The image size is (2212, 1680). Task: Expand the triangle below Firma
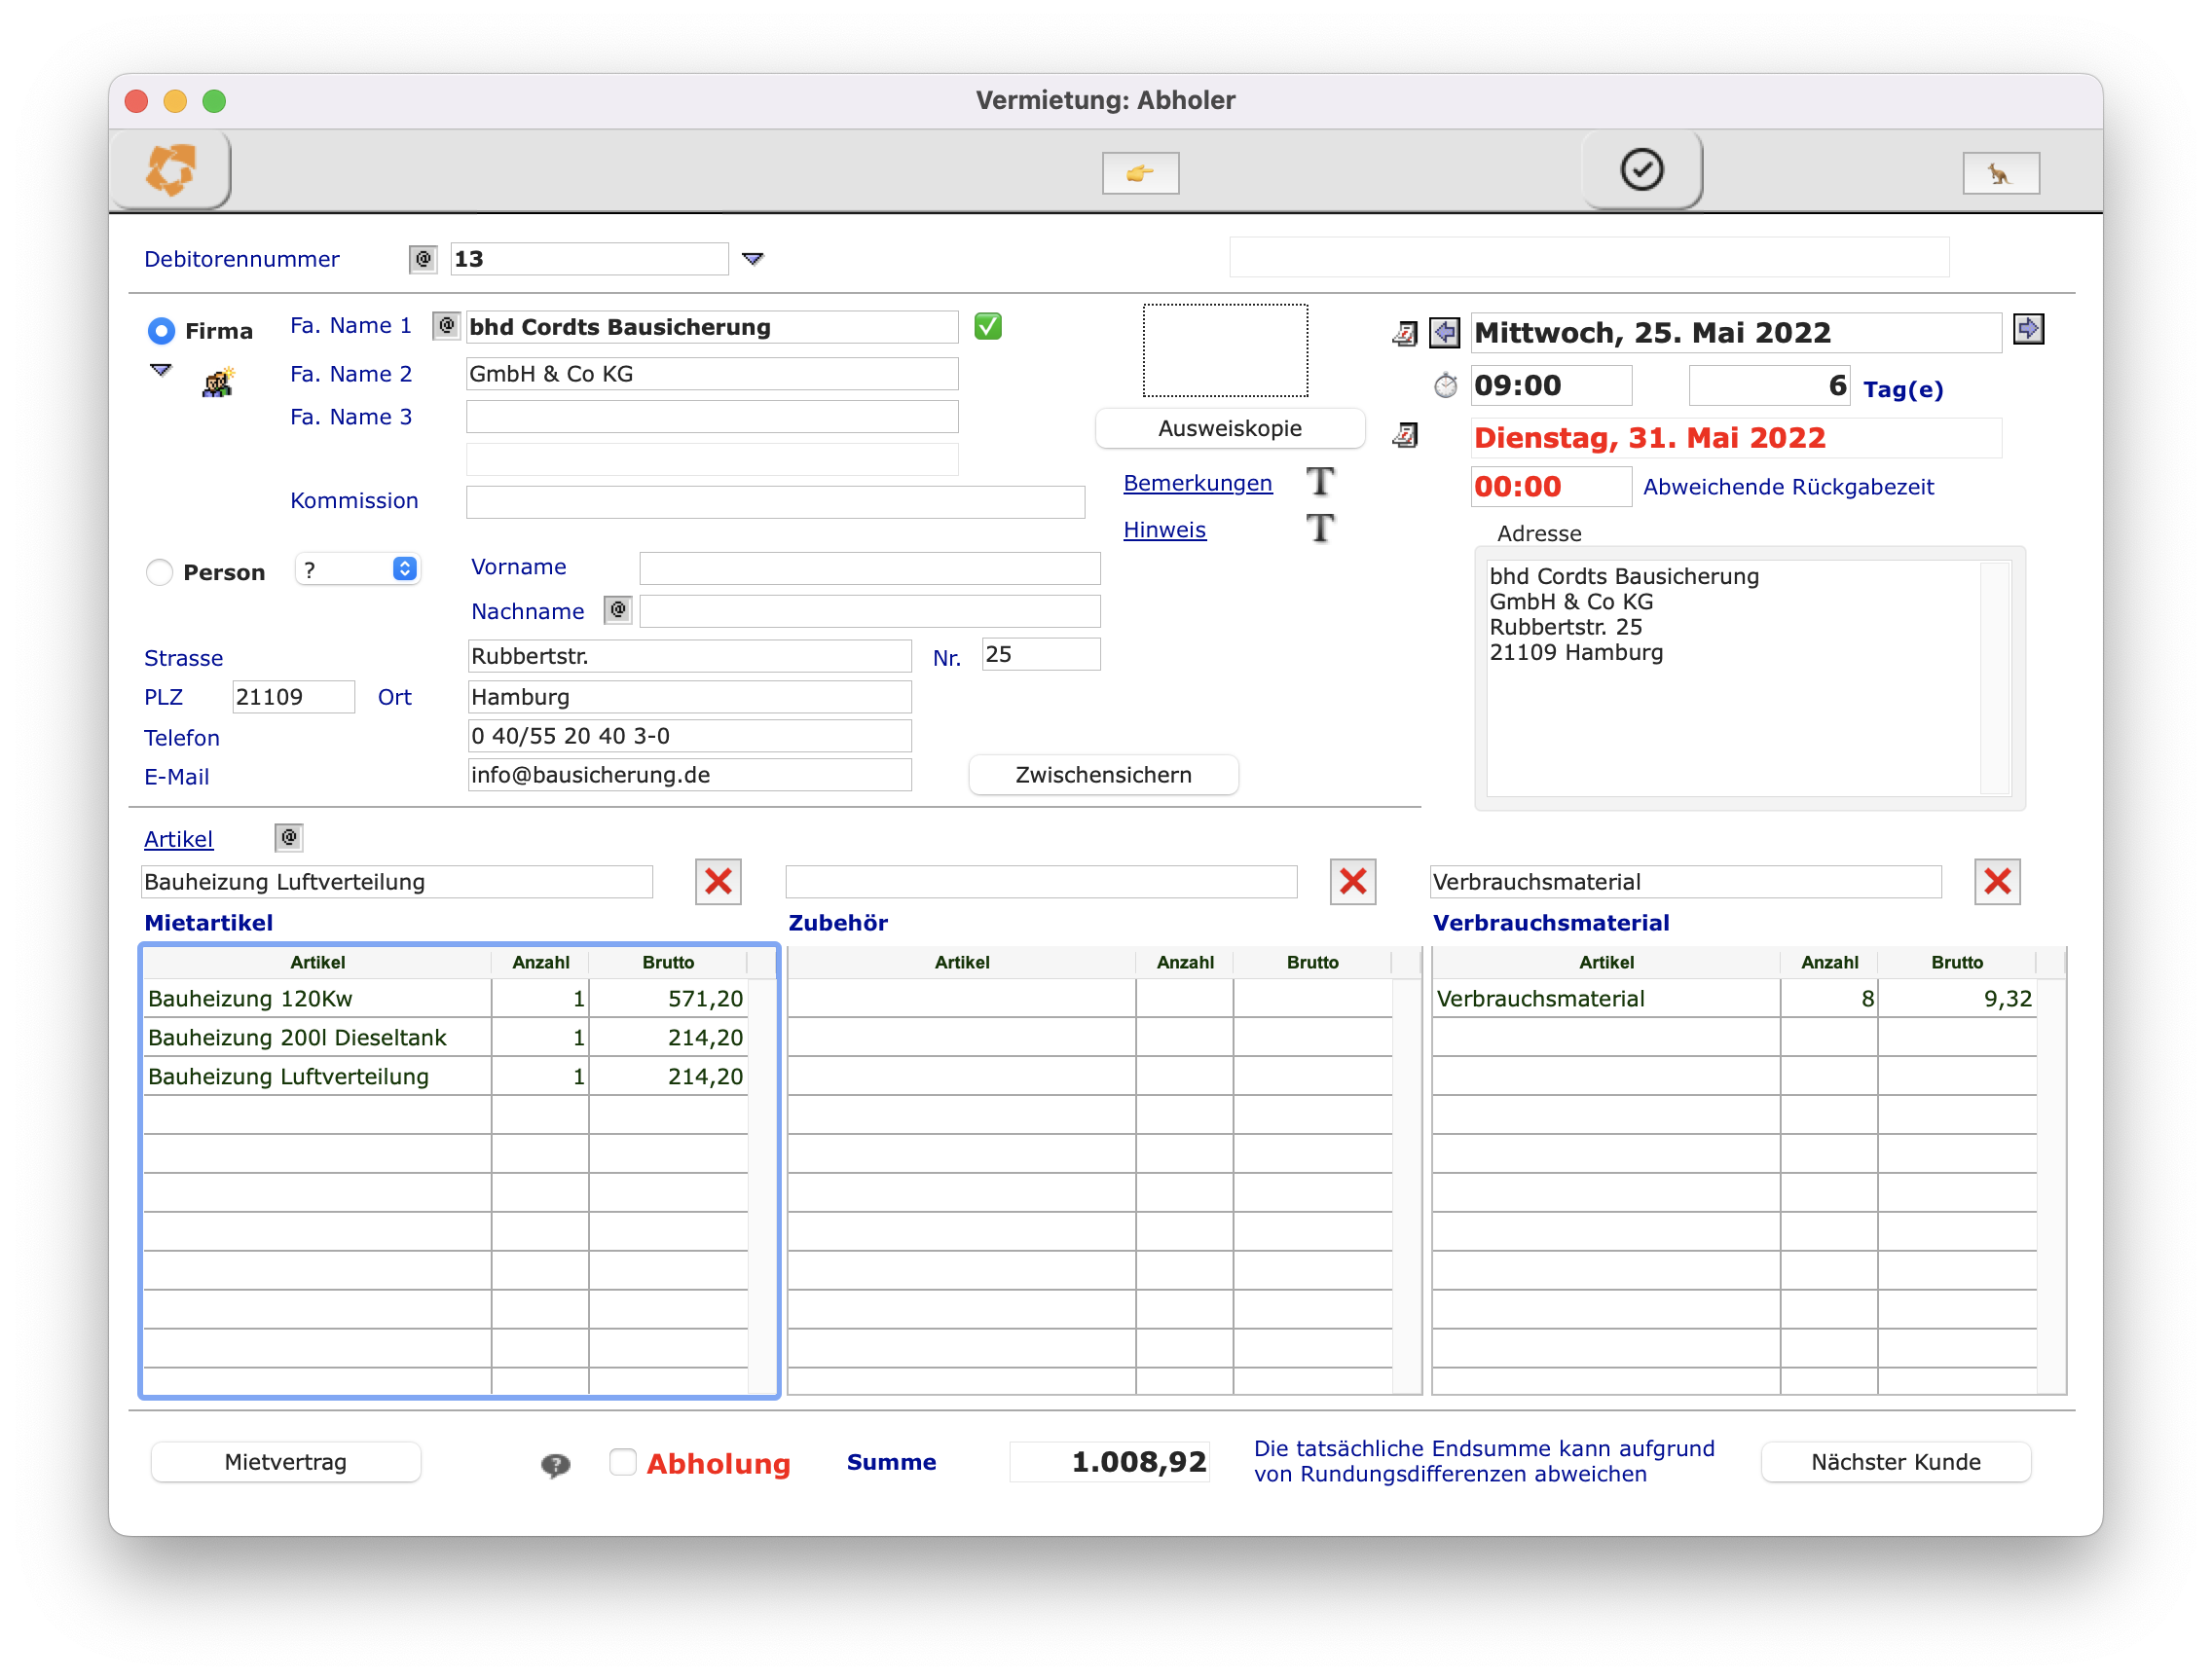coord(161,370)
